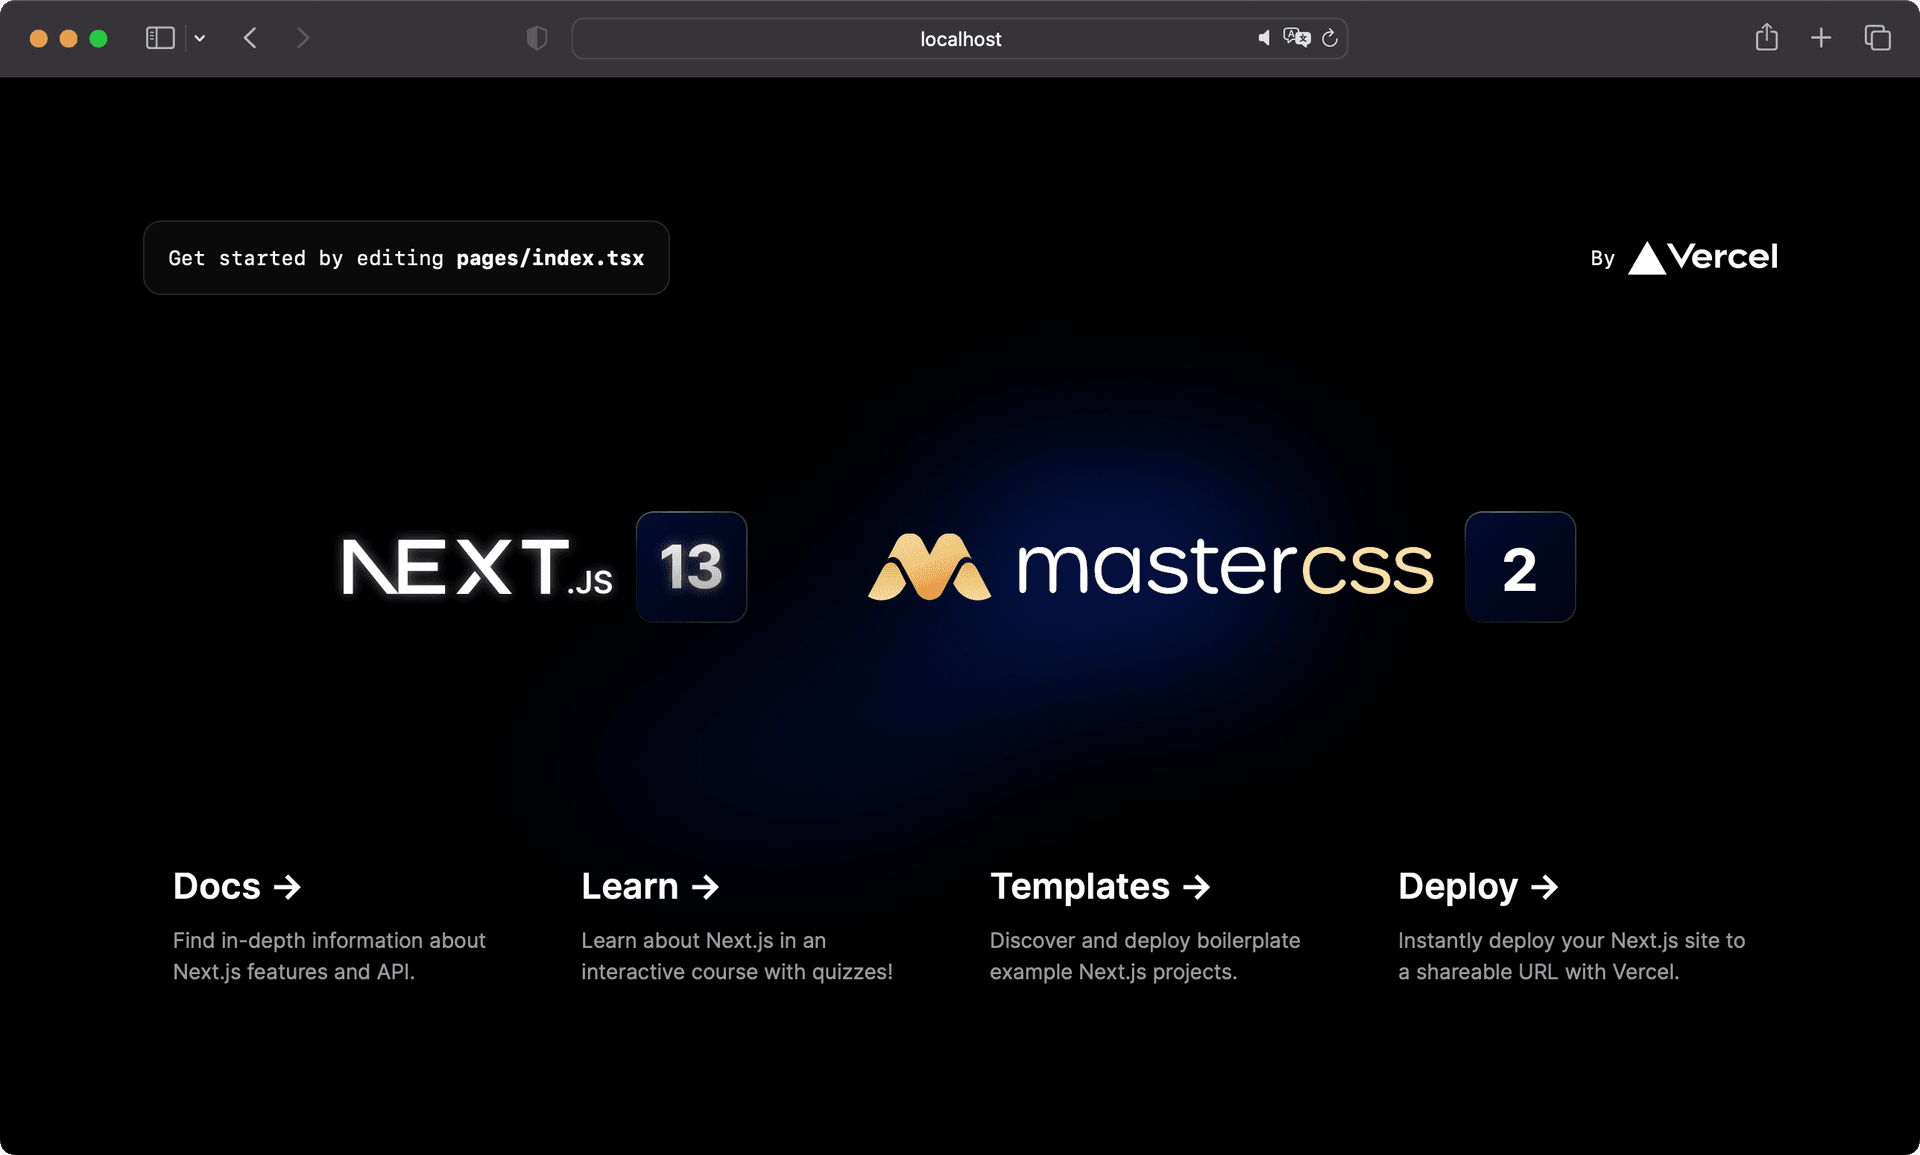1920x1155 pixels.
Task: Click the pages/index.tsx code text
Action: tap(550, 258)
